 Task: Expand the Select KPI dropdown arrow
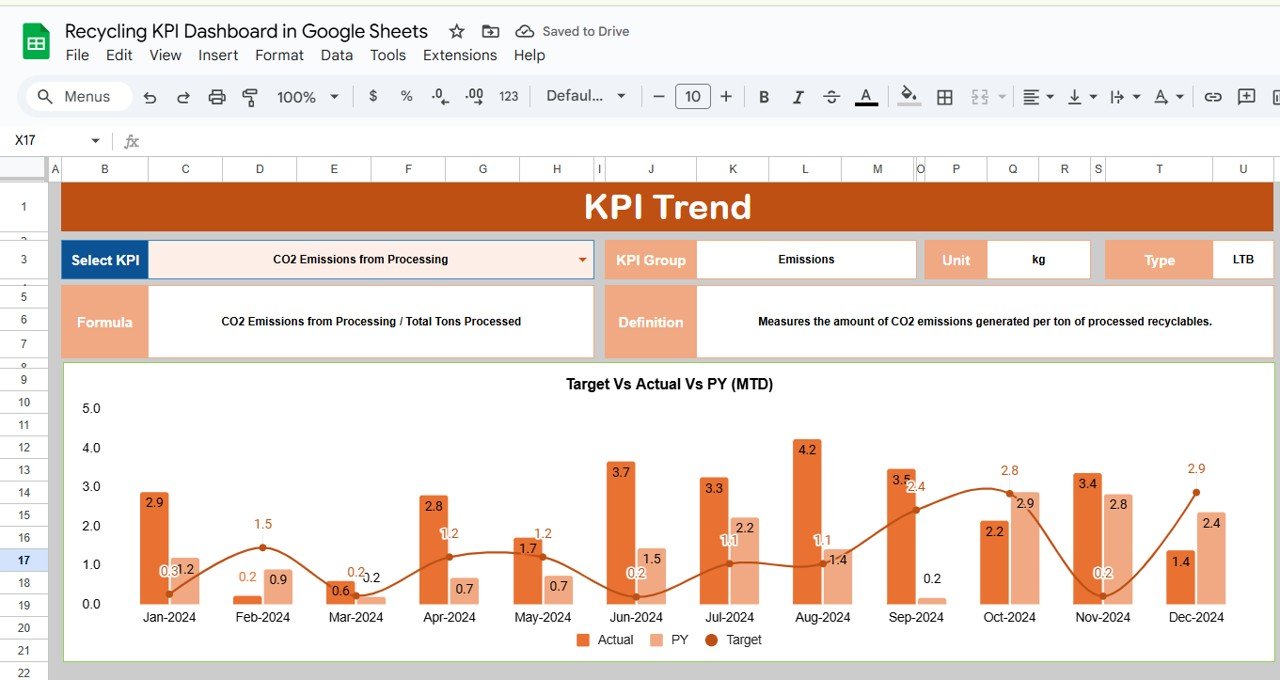(x=582, y=260)
